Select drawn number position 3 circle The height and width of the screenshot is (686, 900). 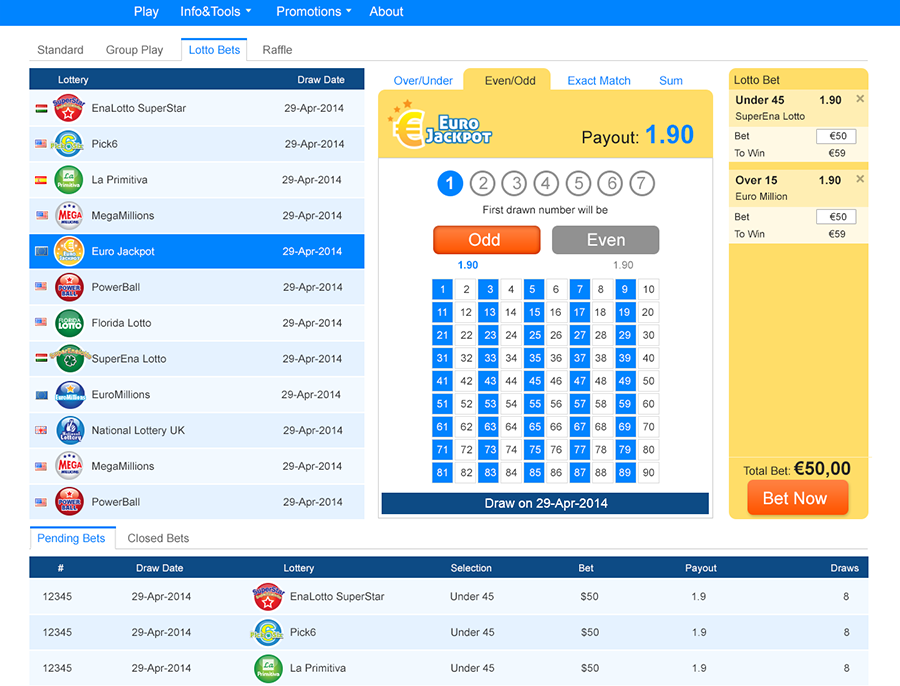(x=514, y=183)
